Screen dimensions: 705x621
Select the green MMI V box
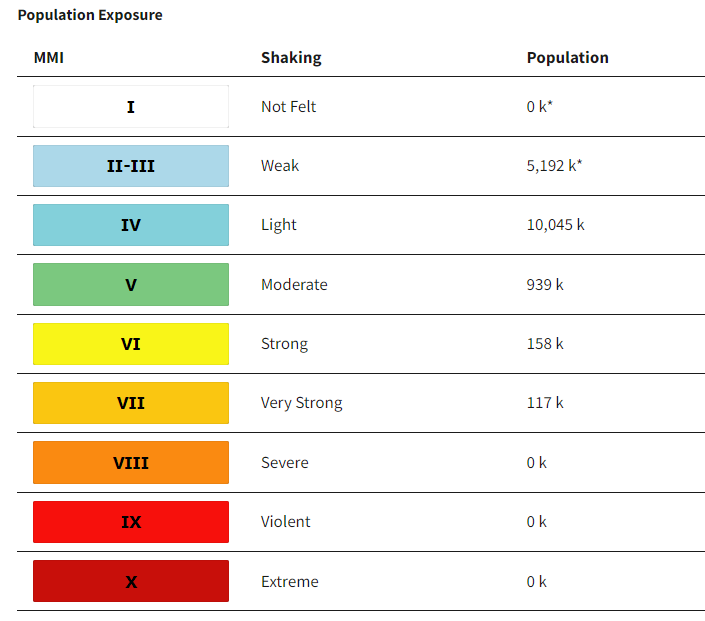coord(131,285)
